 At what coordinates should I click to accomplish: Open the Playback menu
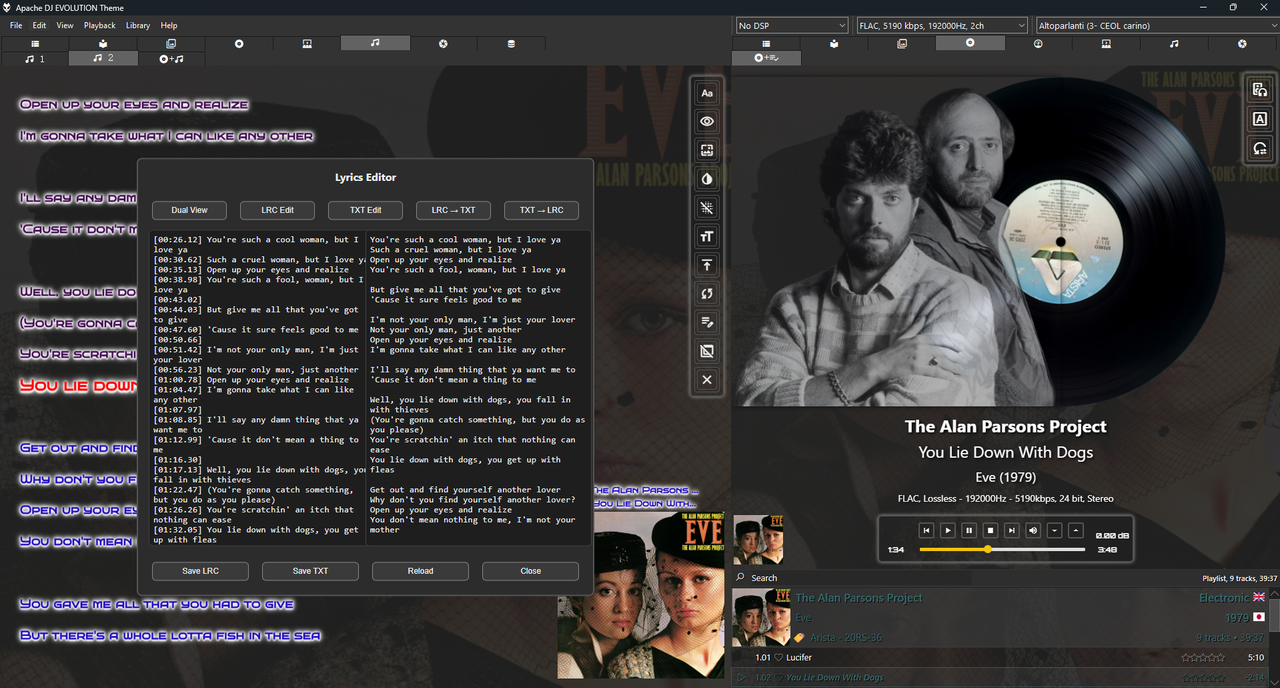pos(100,25)
